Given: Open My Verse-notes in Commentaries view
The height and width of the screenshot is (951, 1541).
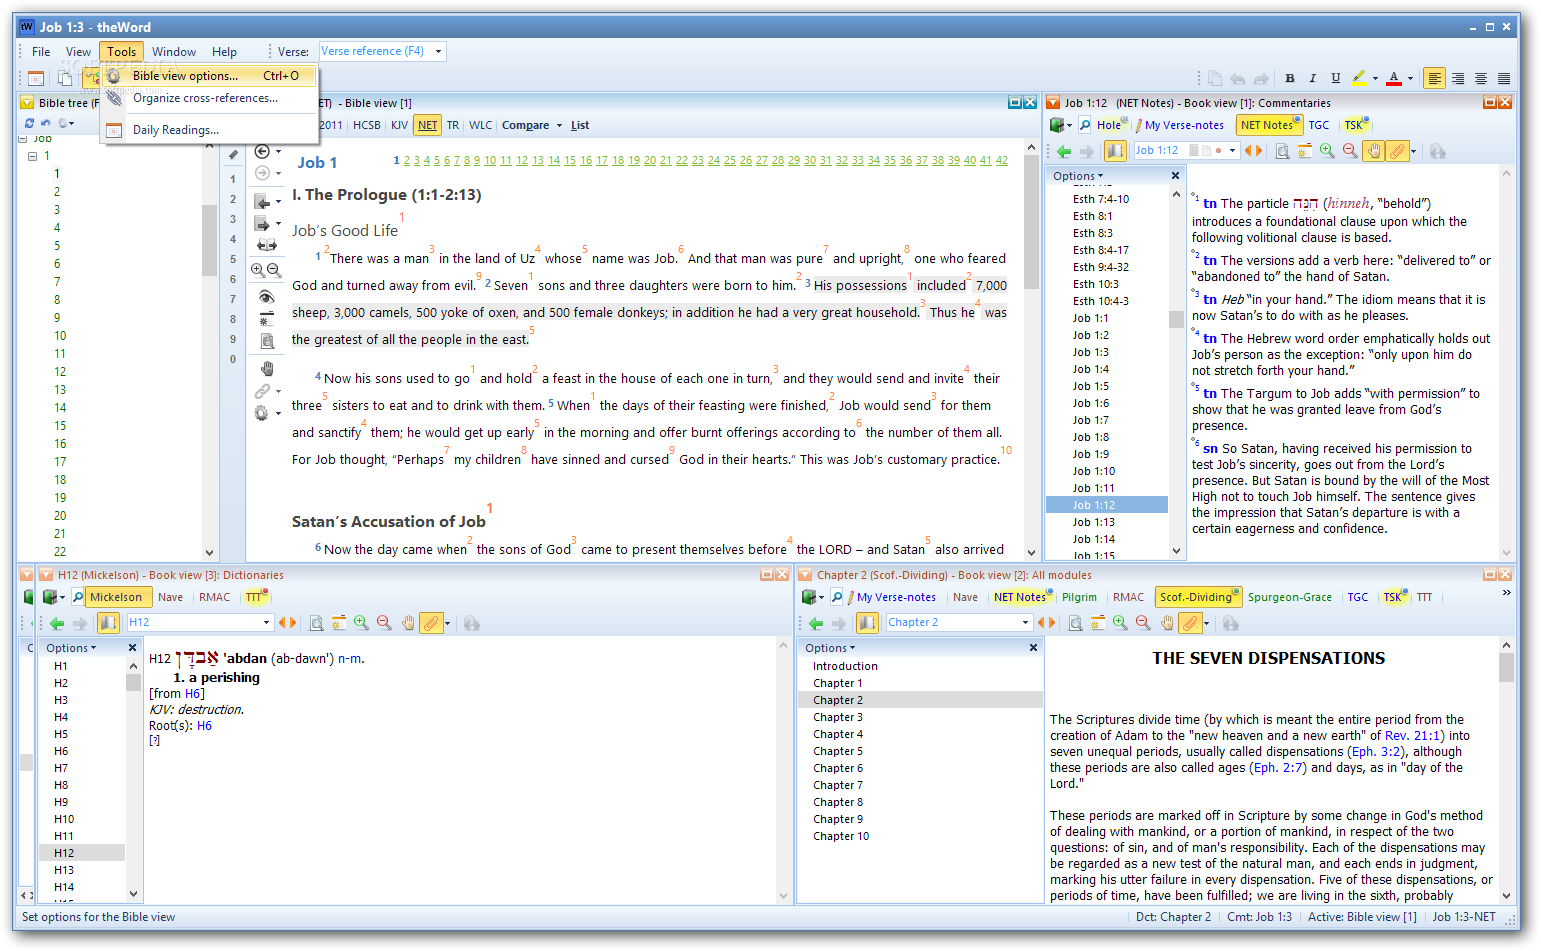Looking at the screenshot, I should click(1178, 125).
